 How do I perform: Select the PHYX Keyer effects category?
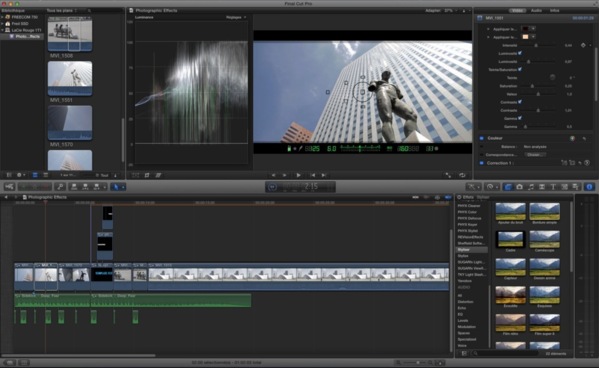tap(467, 224)
